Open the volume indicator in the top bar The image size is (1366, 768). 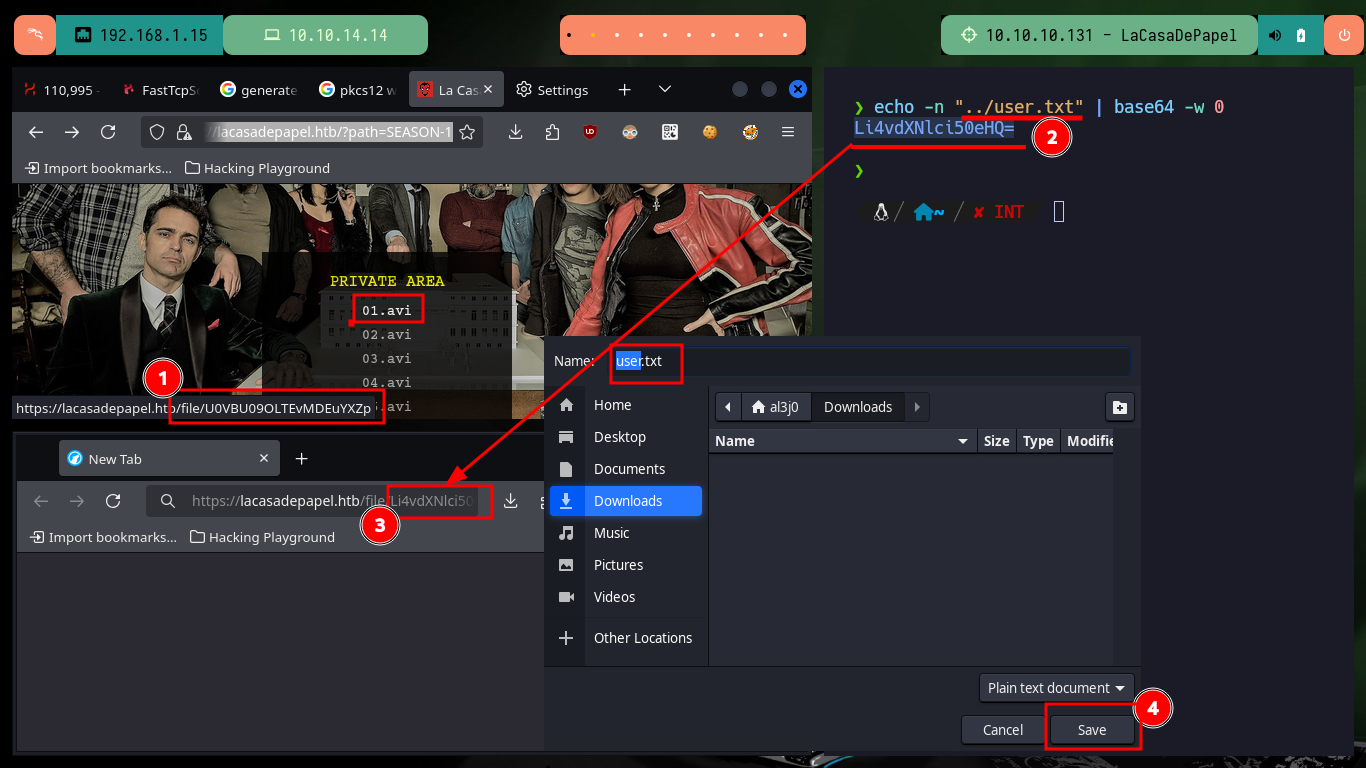pos(1275,35)
